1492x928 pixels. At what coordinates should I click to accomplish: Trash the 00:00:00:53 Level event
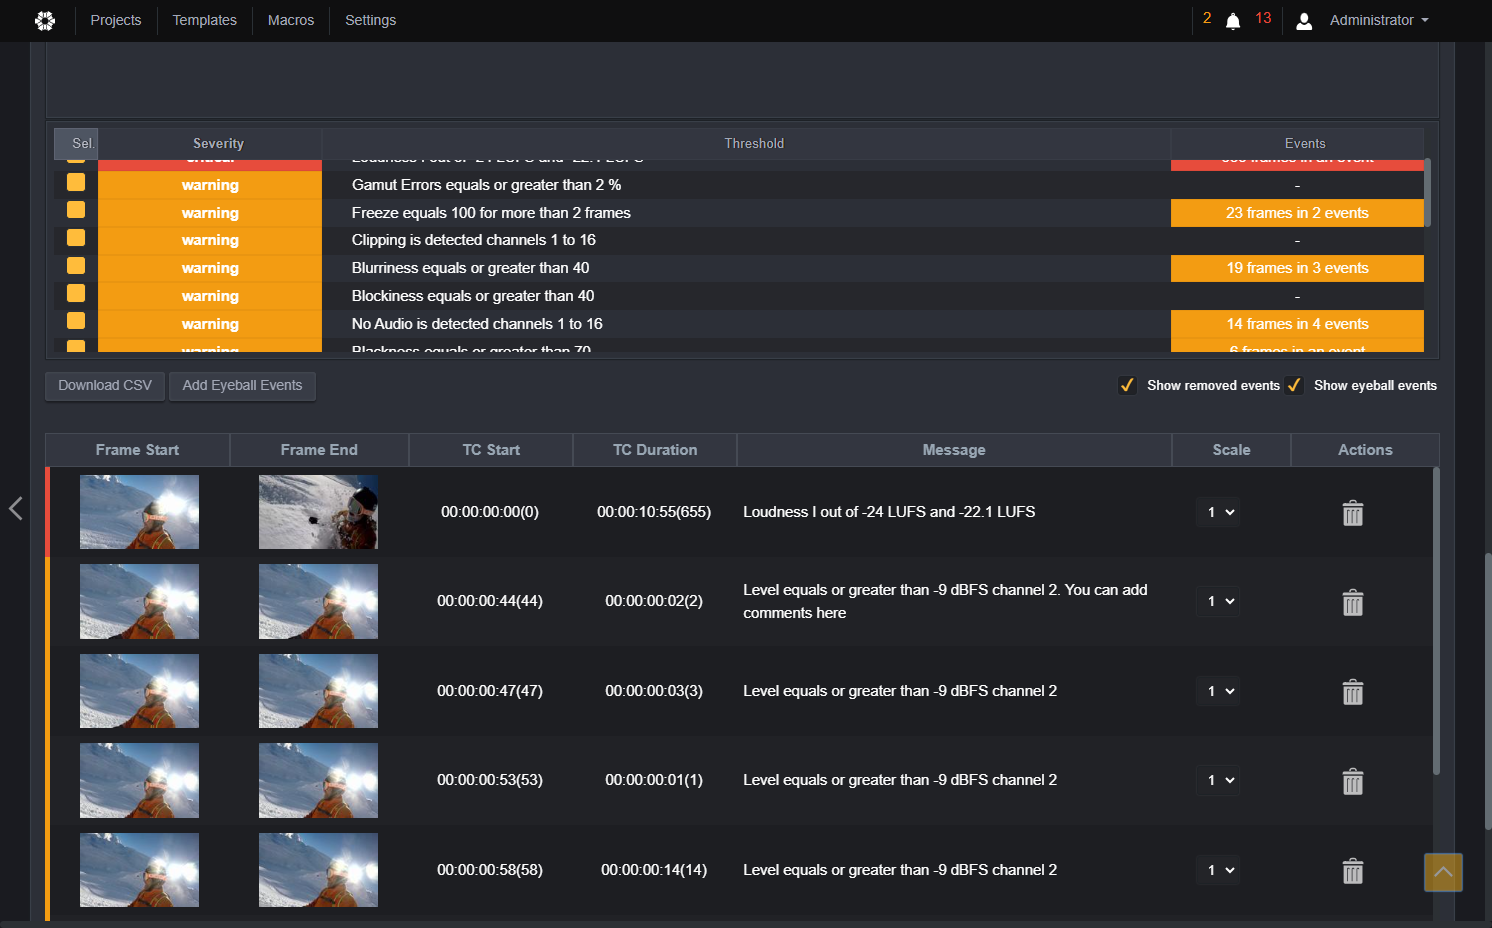click(x=1352, y=781)
